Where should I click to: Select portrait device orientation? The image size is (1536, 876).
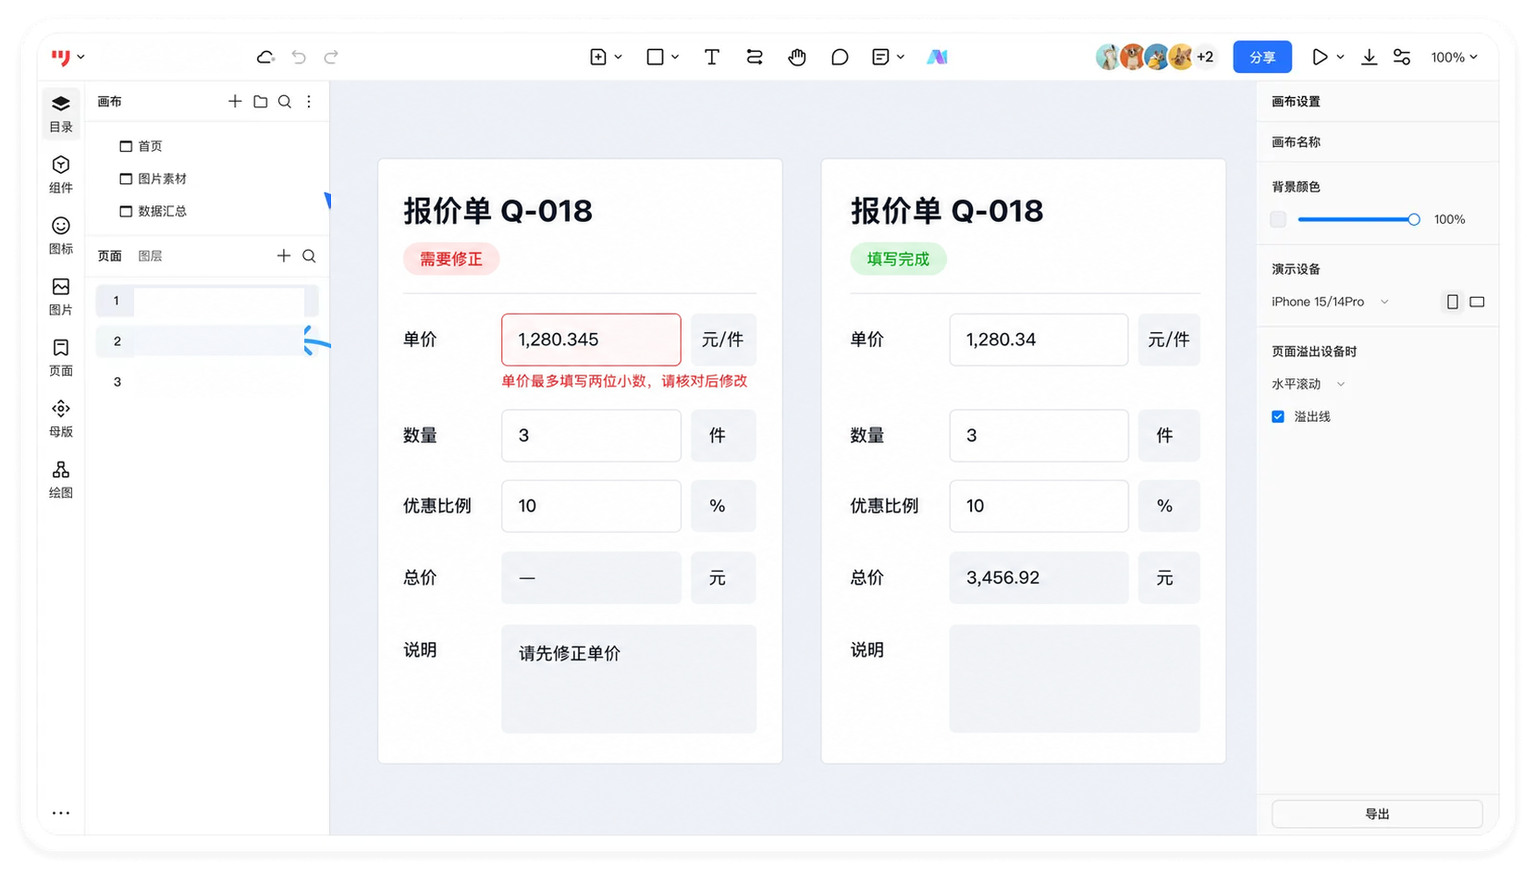point(1453,301)
